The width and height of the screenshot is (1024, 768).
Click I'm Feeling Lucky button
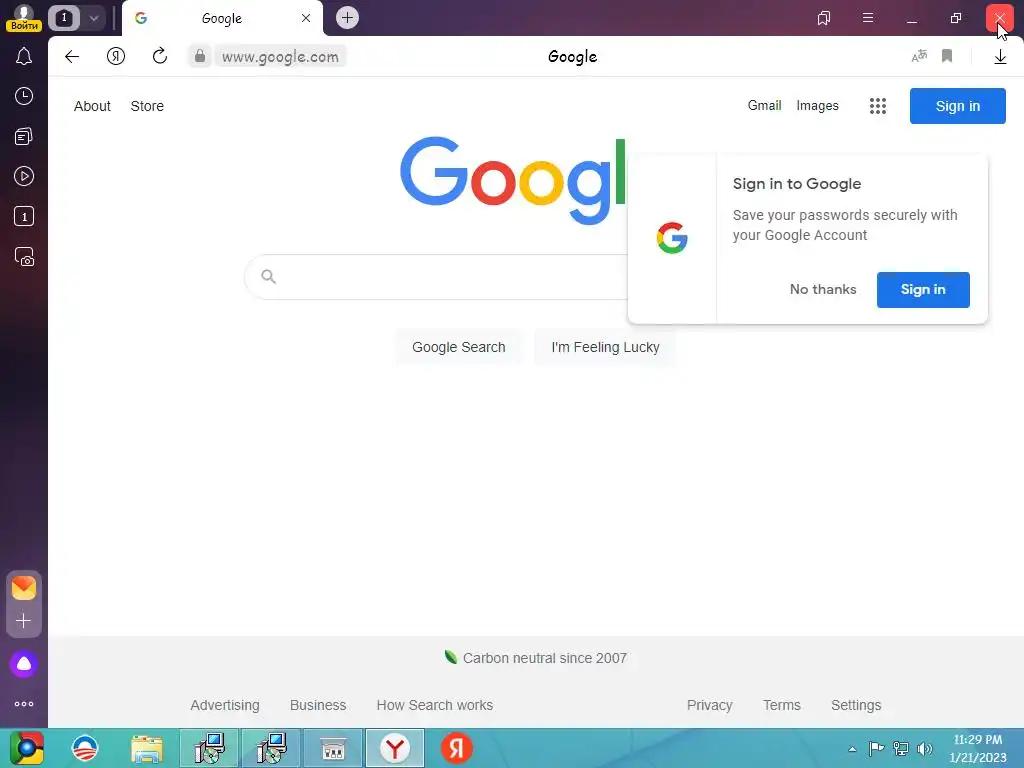tap(605, 347)
